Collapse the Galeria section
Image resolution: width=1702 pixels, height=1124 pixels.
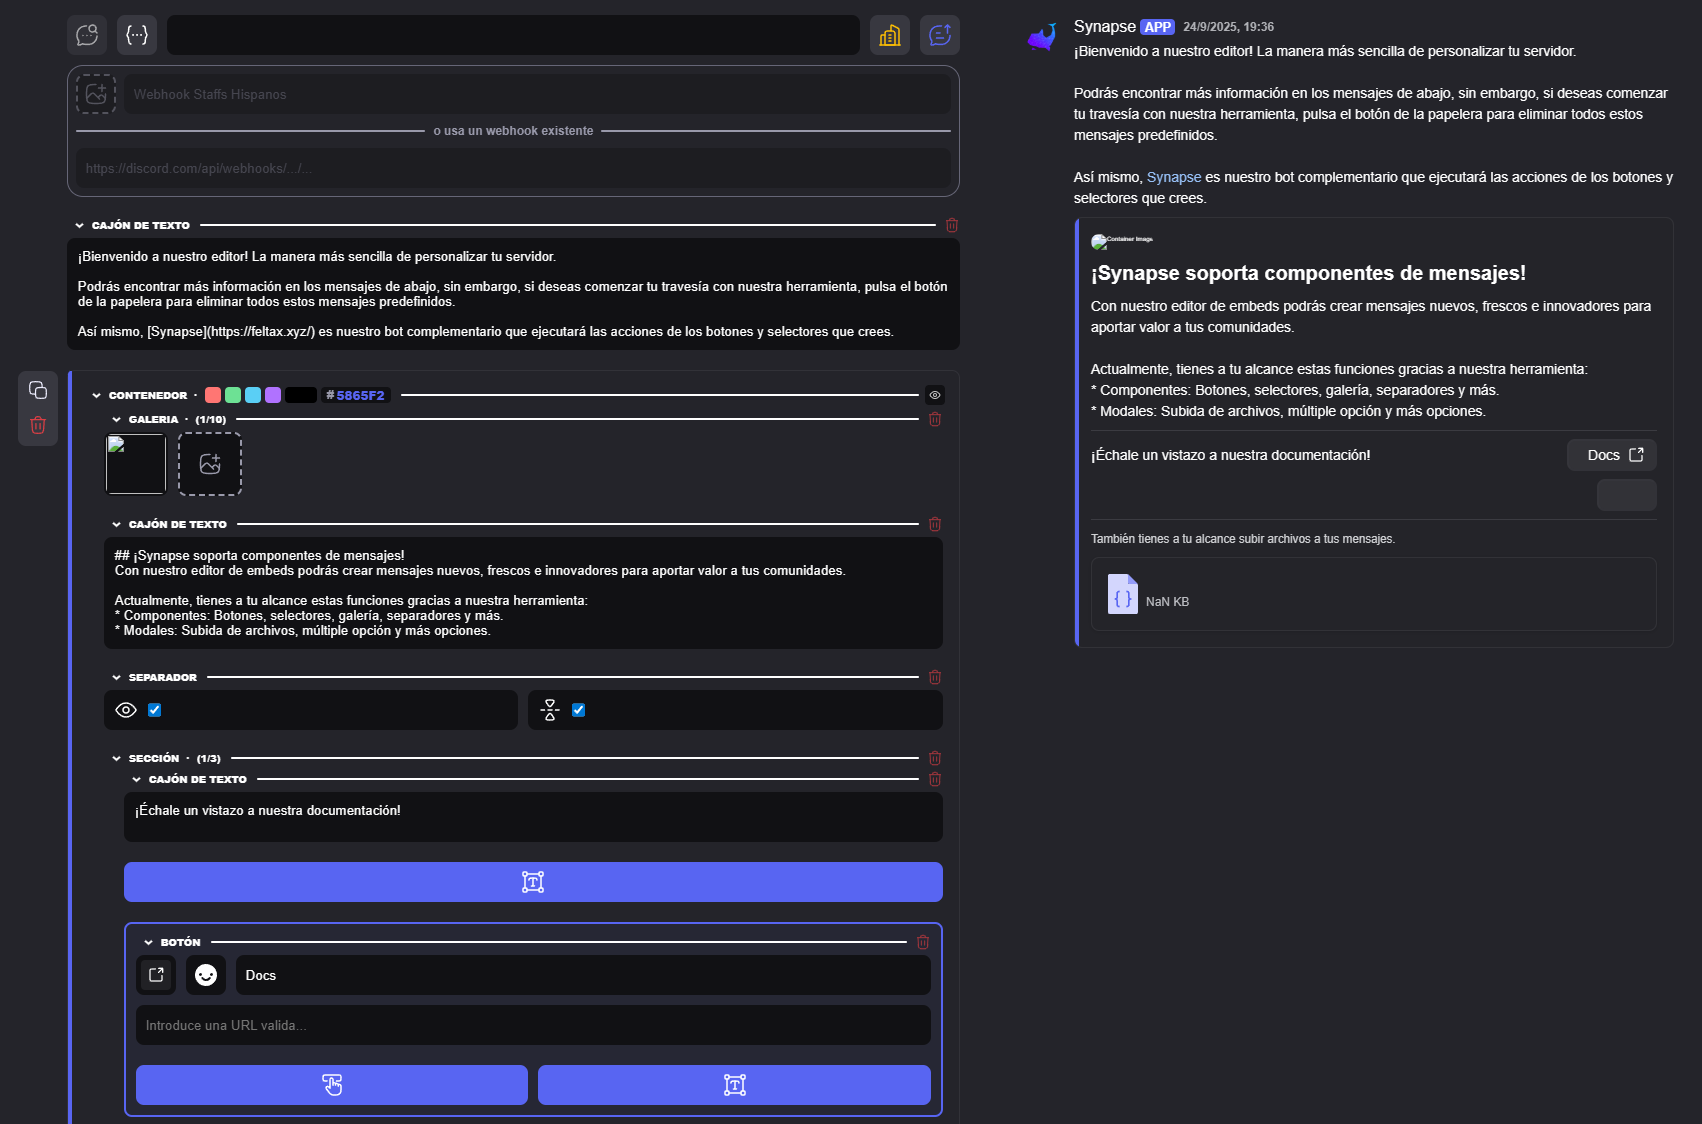tap(117, 420)
